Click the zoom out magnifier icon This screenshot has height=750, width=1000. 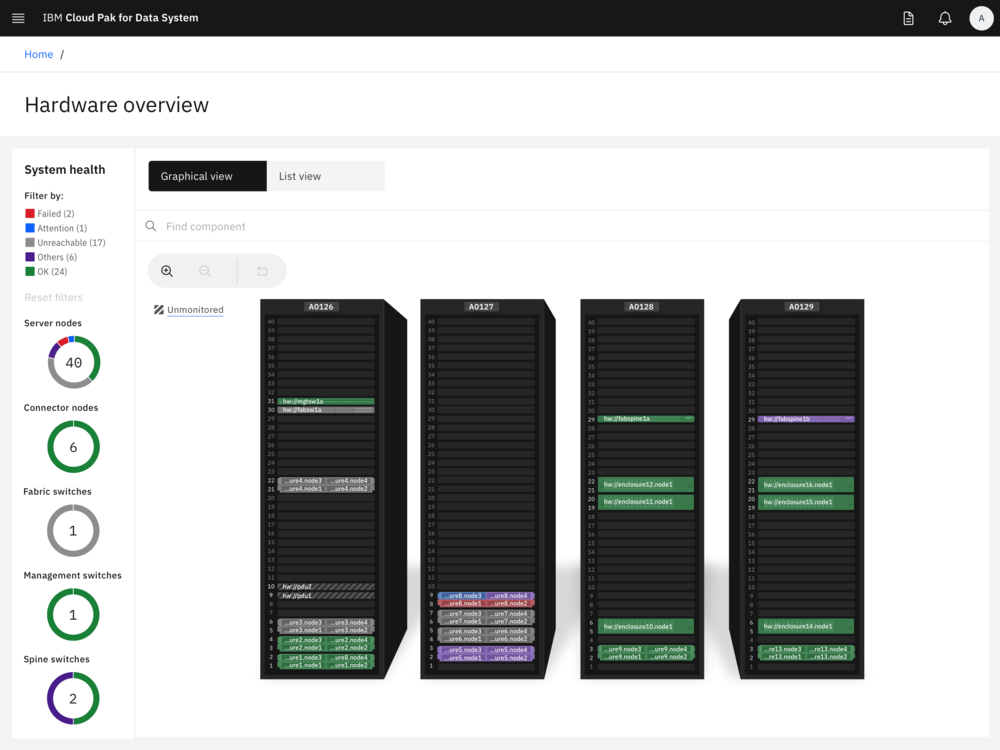[x=205, y=271]
